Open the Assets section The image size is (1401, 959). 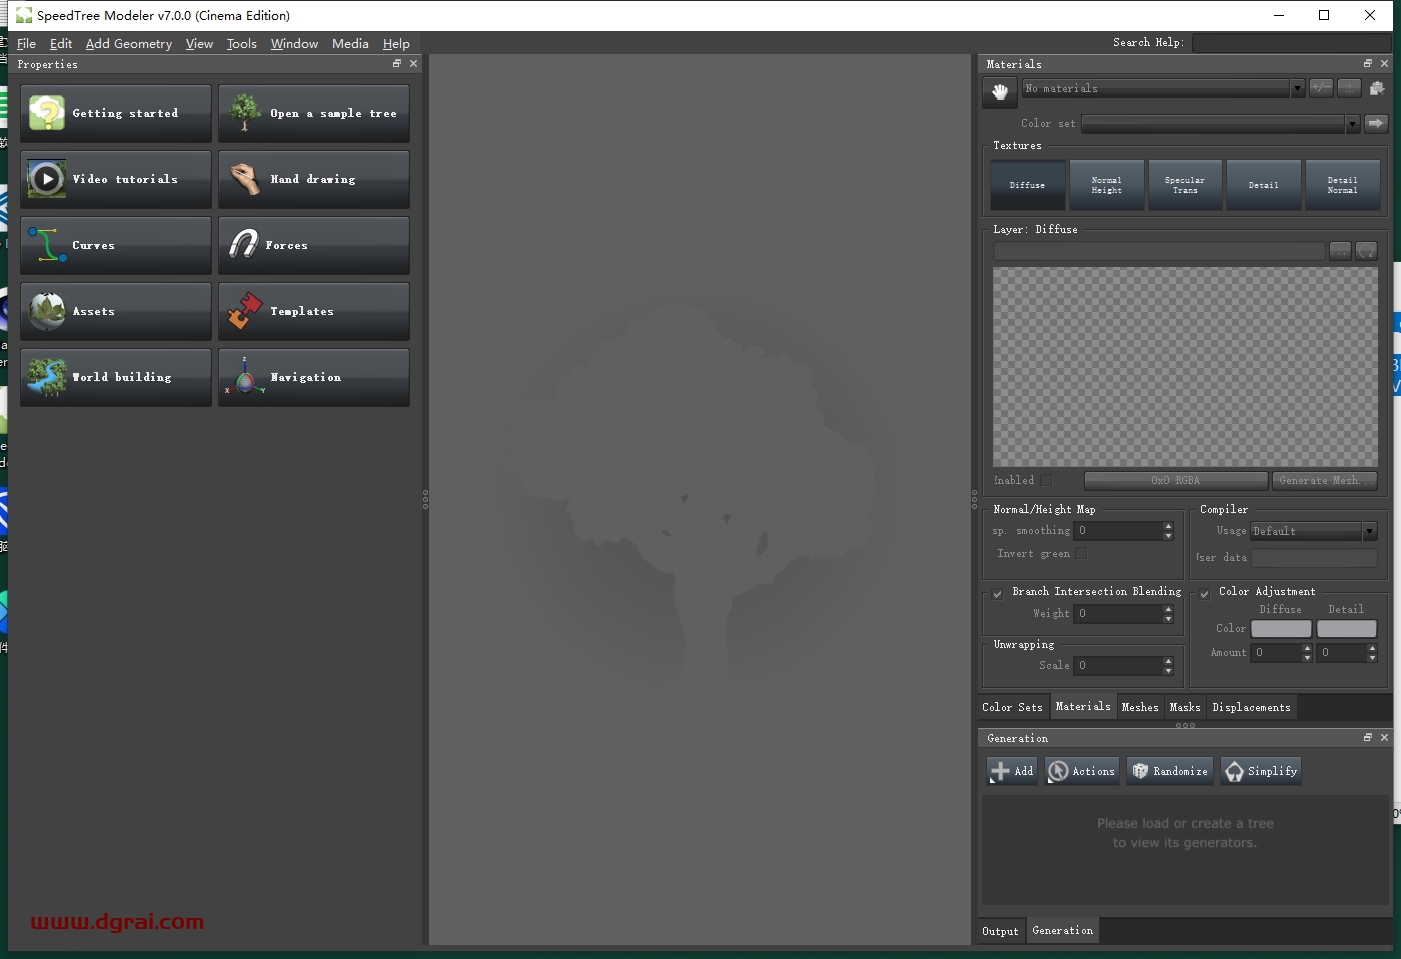click(116, 311)
